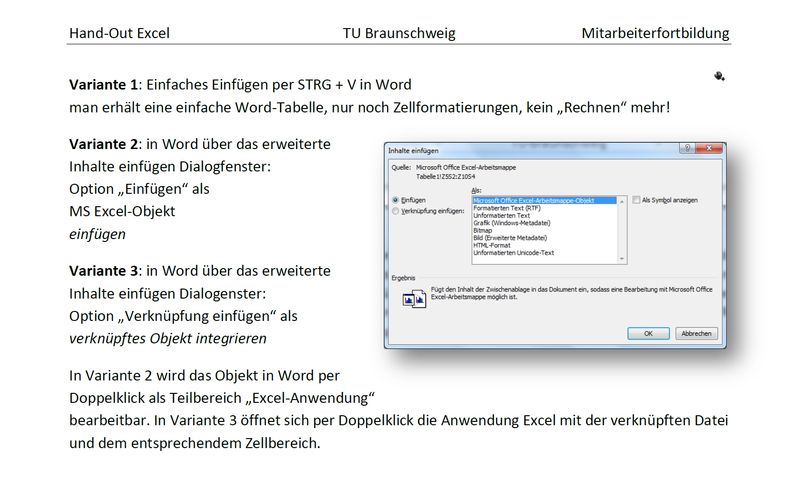Viewport: 800px width, 500px height.
Task: Pick Bitmap from the Als list
Action: click(x=483, y=230)
